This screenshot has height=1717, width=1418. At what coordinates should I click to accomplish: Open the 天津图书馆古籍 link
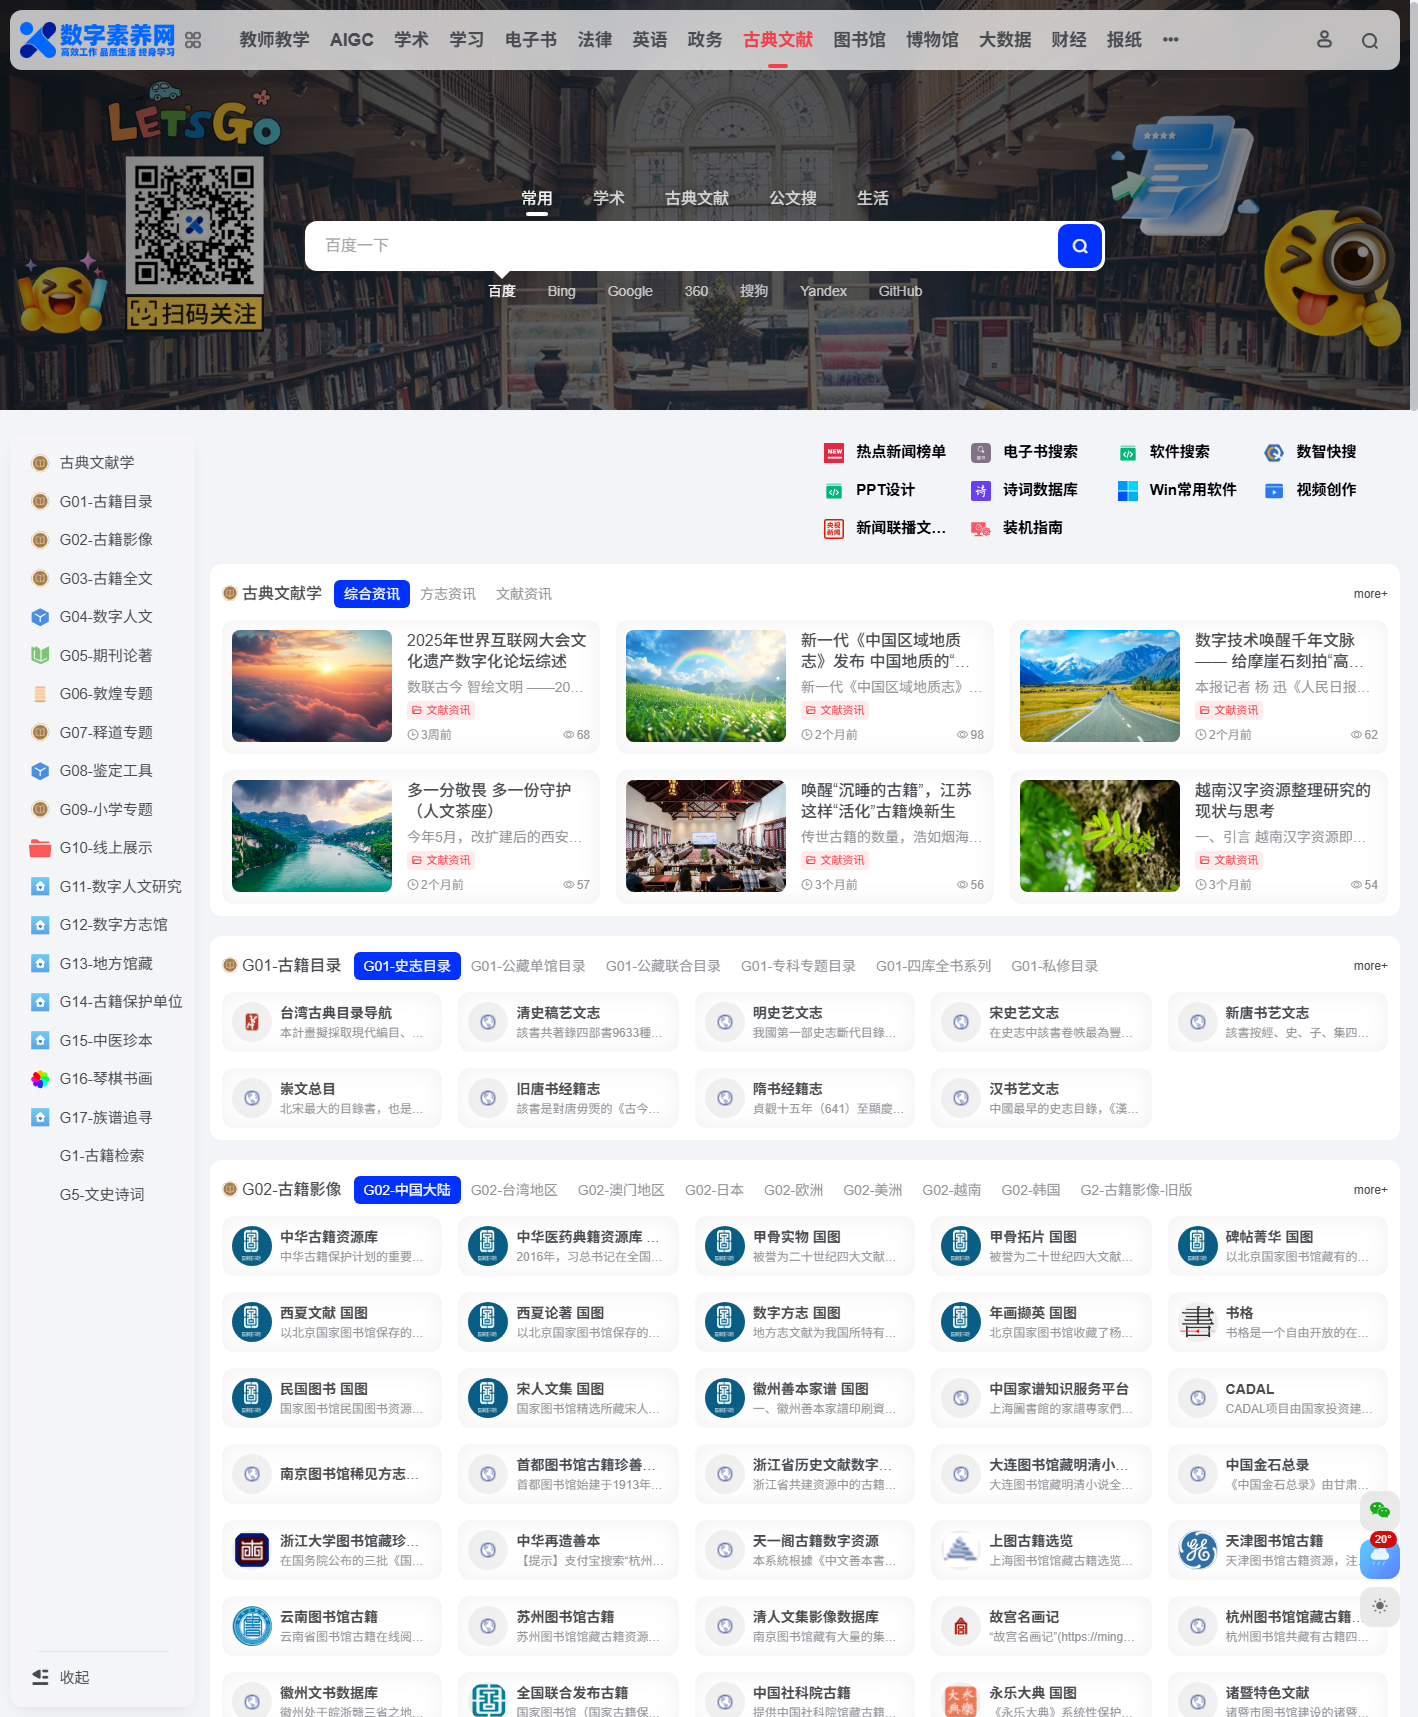coord(1277,1550)
